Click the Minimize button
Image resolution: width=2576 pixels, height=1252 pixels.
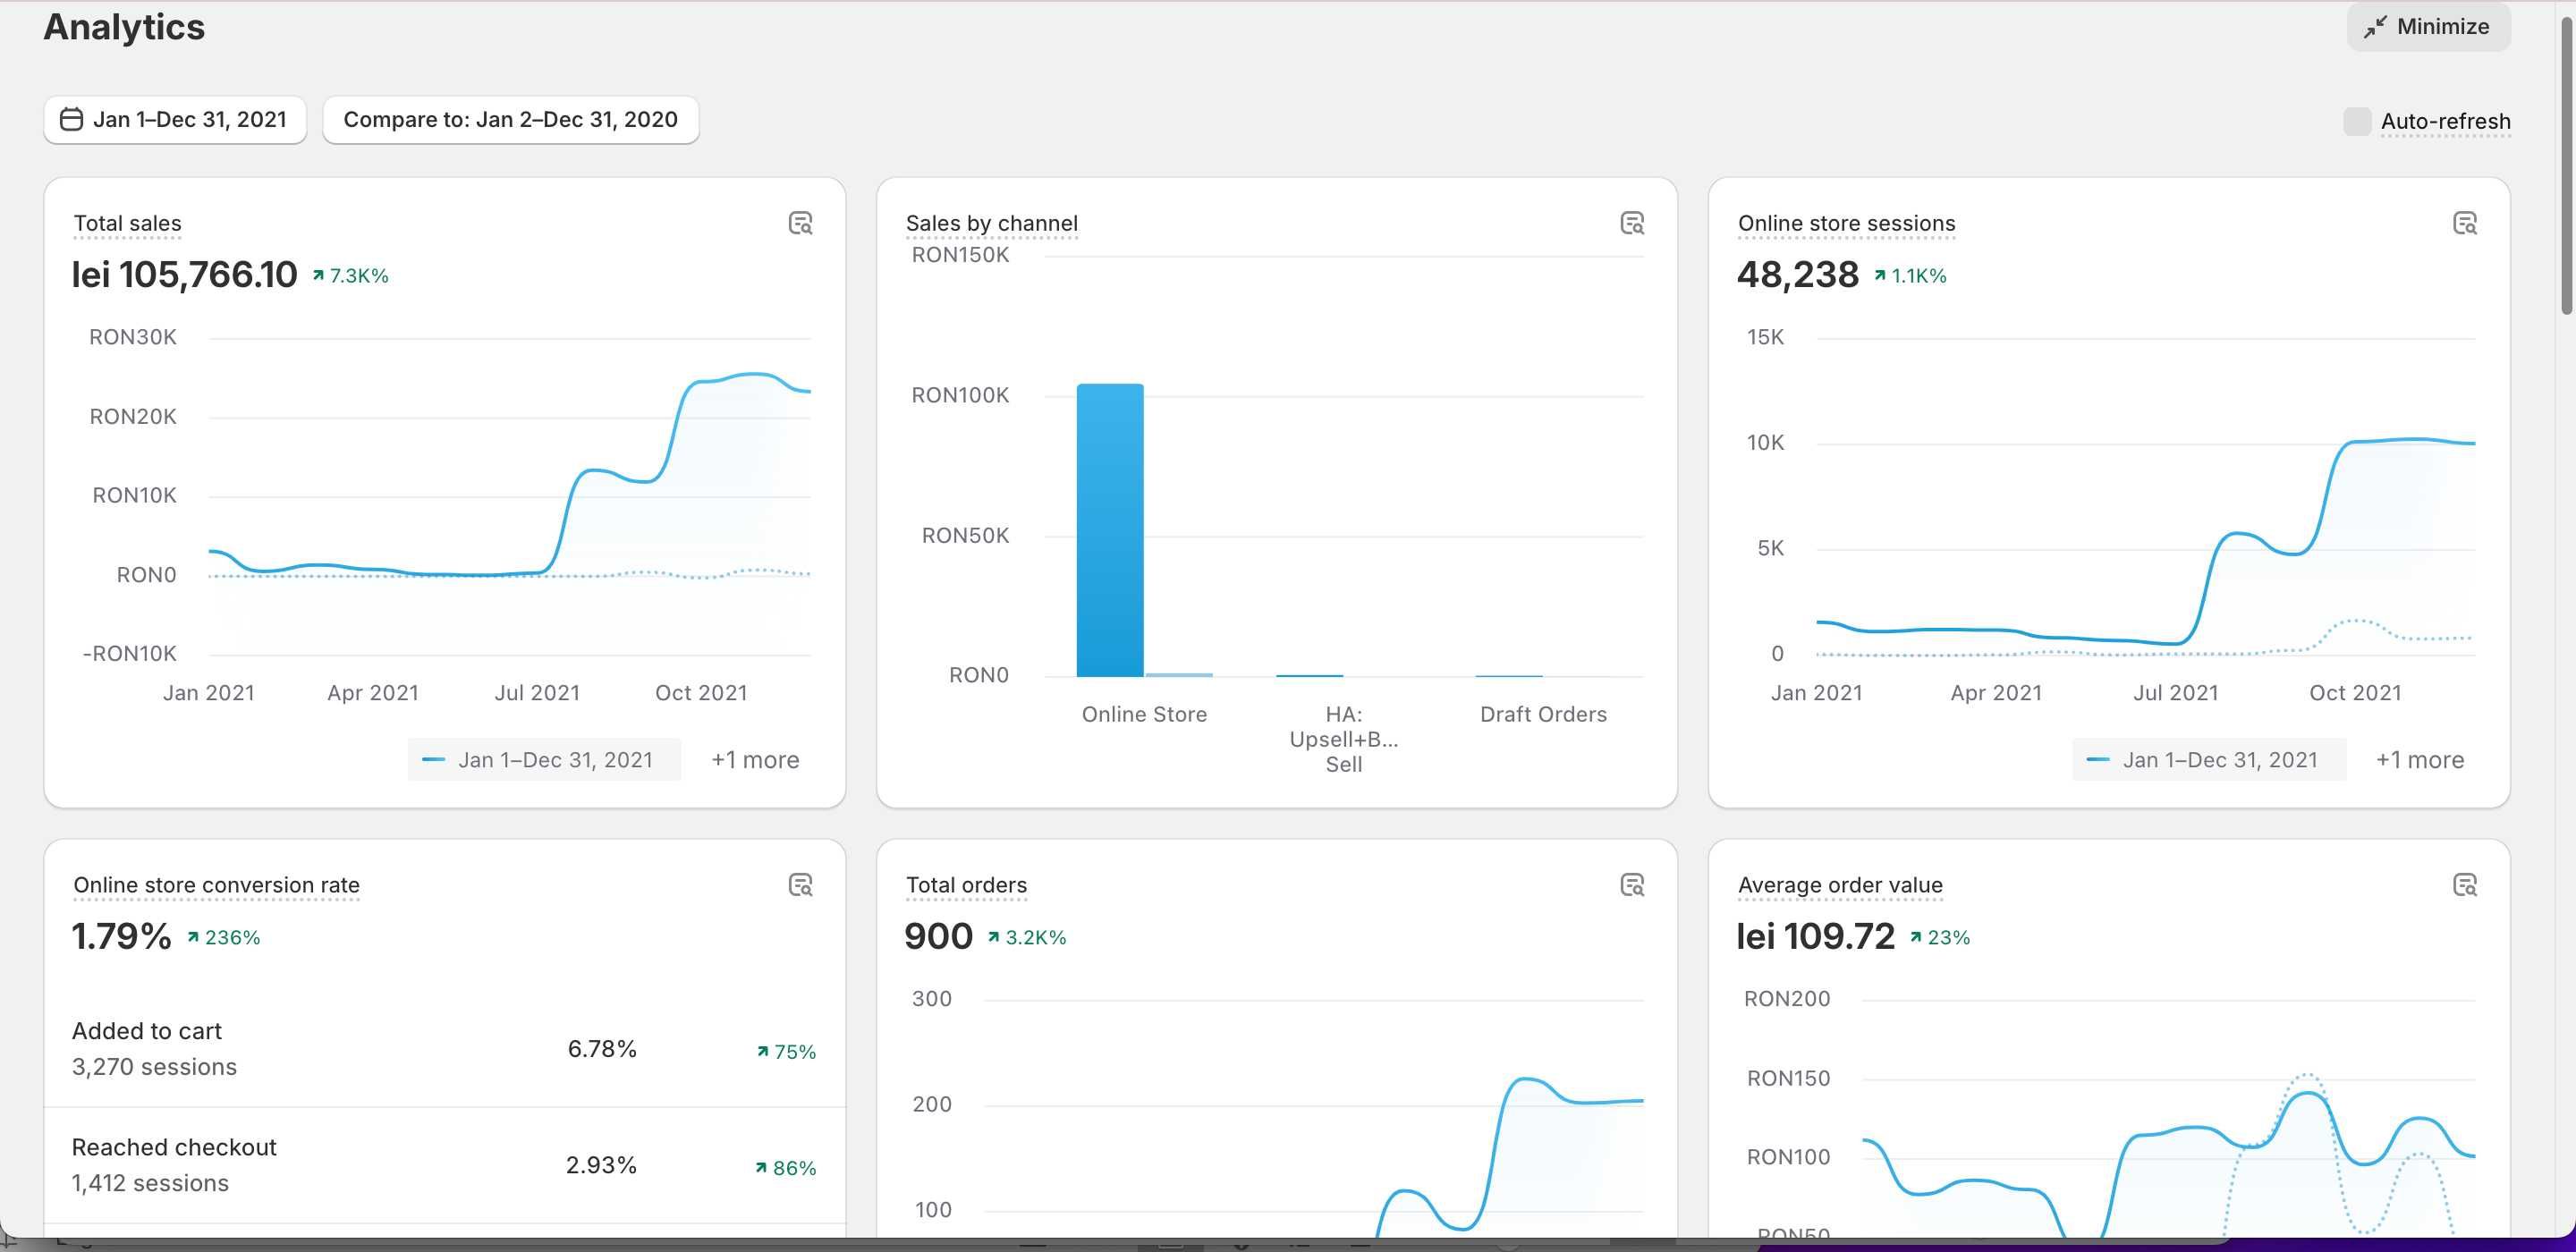pyautogui.click(x=2429, y=27)
